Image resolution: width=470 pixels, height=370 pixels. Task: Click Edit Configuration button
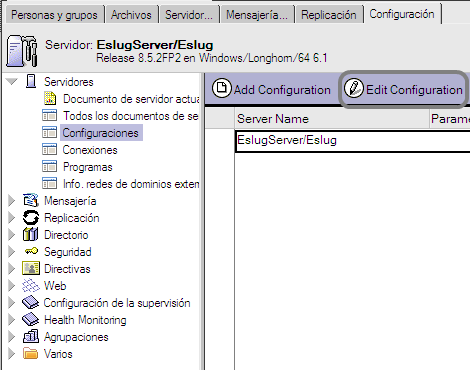(x=403, y=89)
